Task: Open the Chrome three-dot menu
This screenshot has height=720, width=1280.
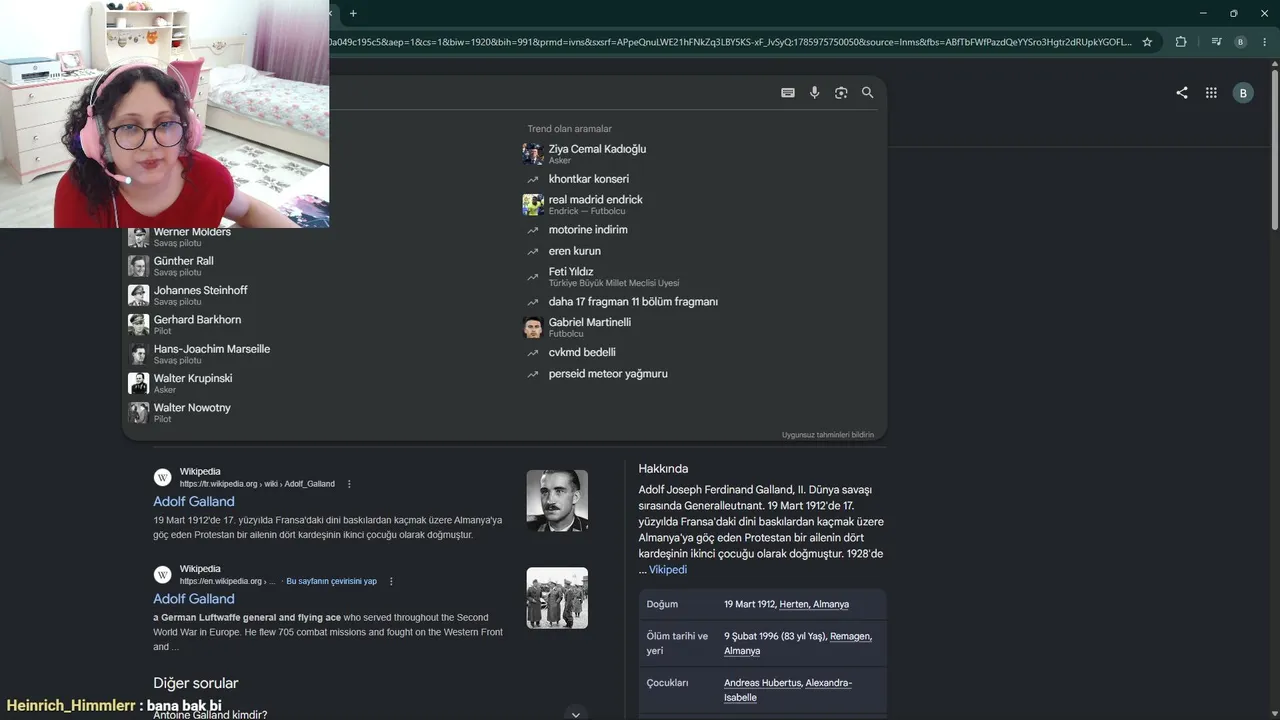Action: (x=1265, y=42)
